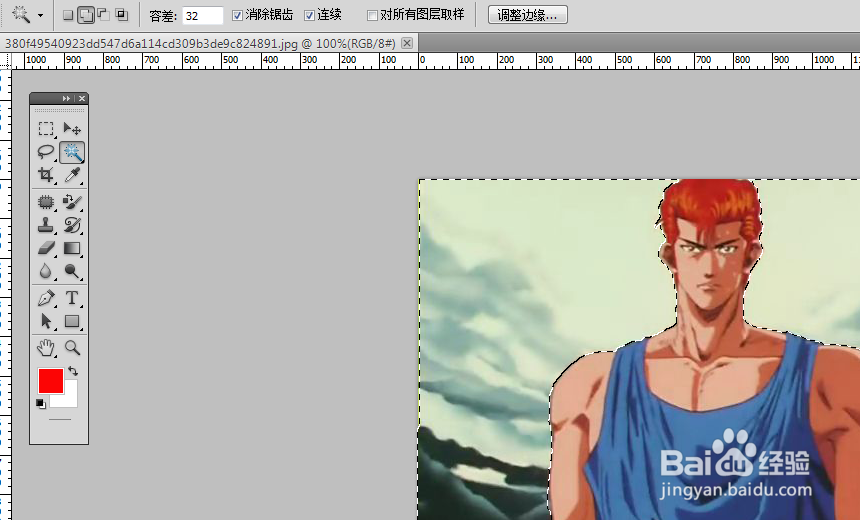Select the Pen tool

[x=46, y=298]
